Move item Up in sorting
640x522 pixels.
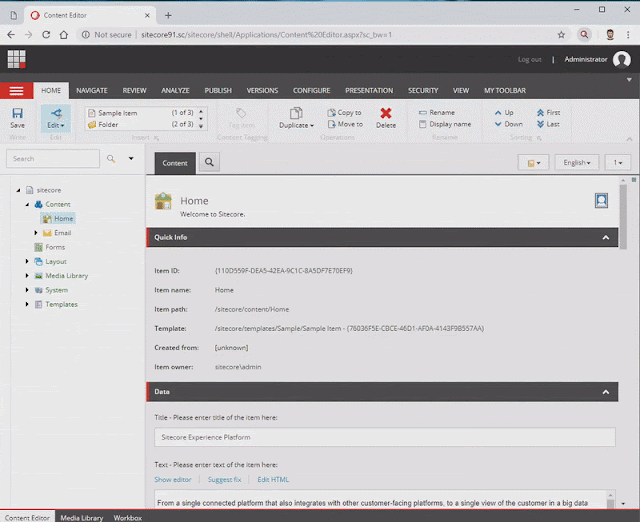click(x=504, y=113)
